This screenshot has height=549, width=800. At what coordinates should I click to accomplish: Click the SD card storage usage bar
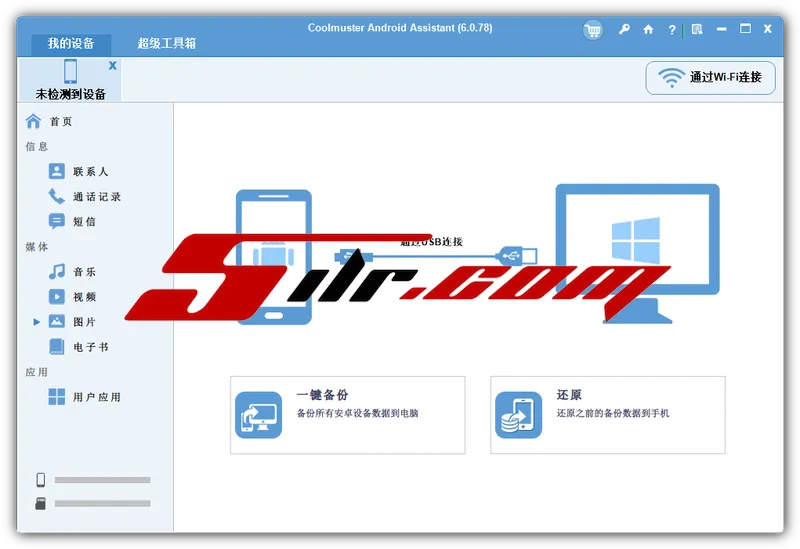[103, 503]
